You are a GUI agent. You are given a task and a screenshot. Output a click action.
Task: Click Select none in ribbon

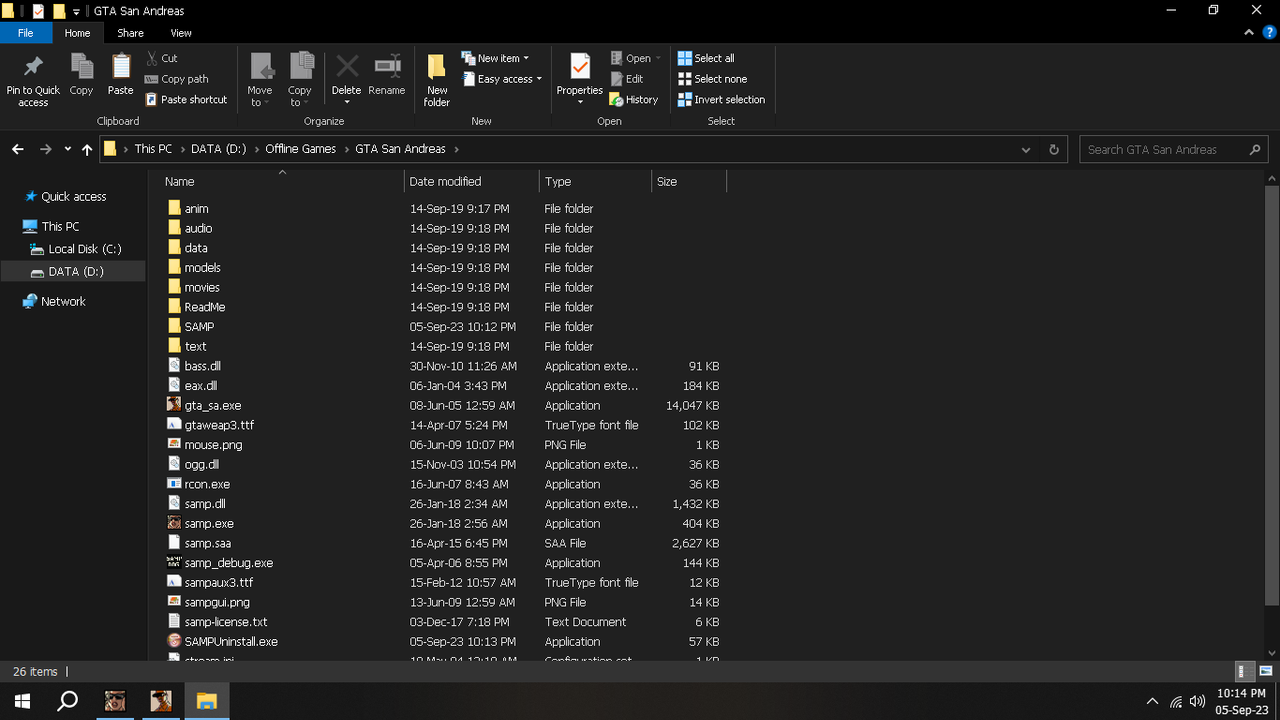click(712, 79)
